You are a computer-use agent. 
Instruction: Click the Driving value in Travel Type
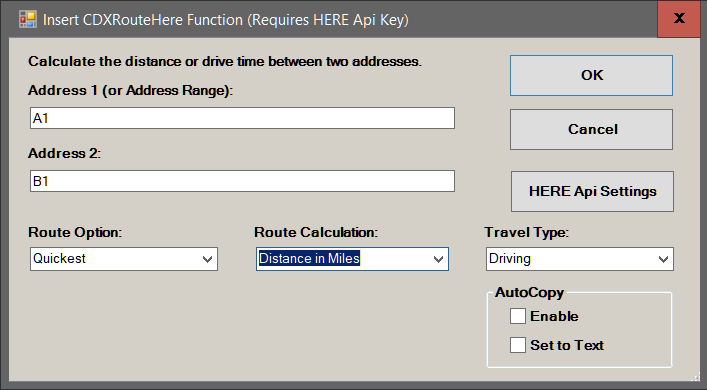pyautogui.click(x=510, y=258)
